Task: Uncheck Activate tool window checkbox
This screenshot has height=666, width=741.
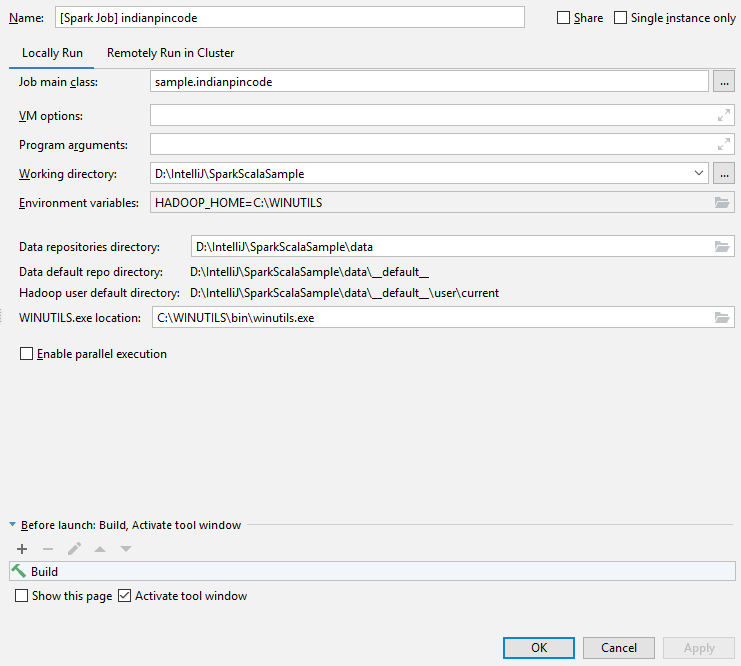Action: [125, 596]
